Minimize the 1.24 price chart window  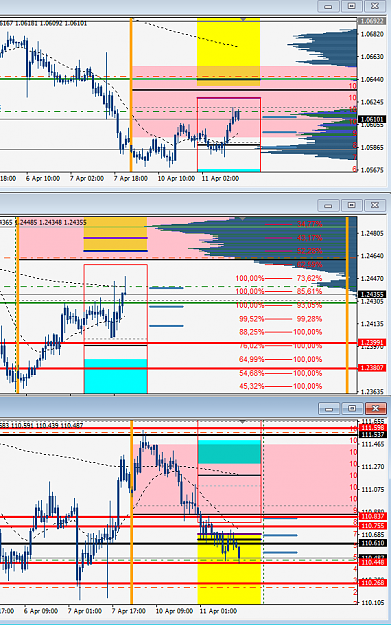(328, 205)
